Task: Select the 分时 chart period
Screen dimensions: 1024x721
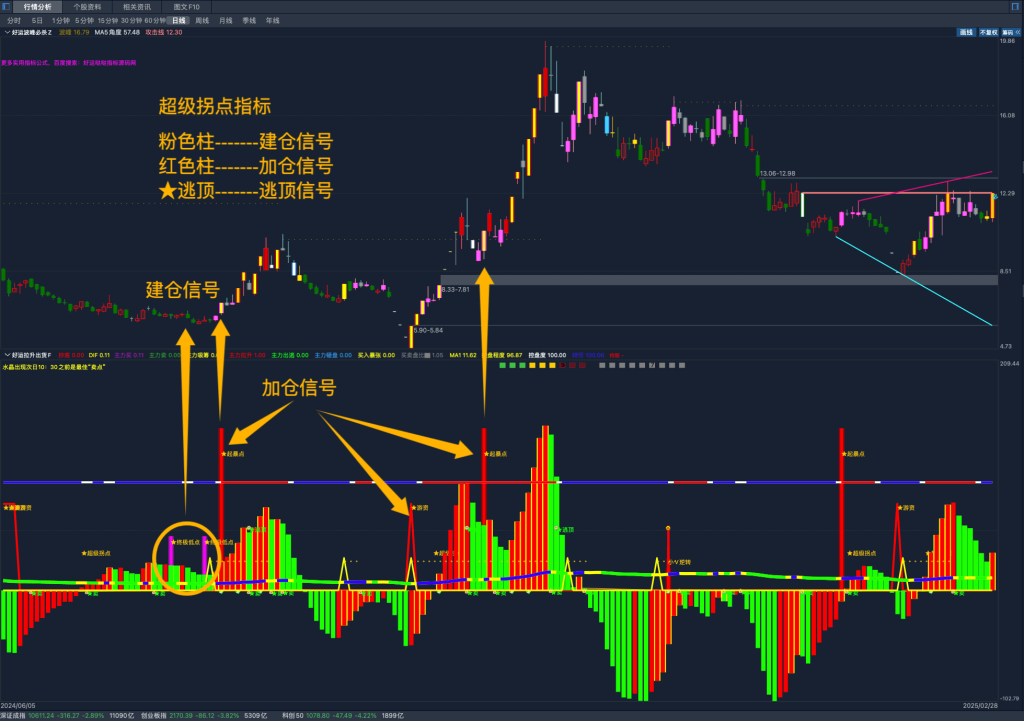Action: pyautogui.click(x=14, y=21)
